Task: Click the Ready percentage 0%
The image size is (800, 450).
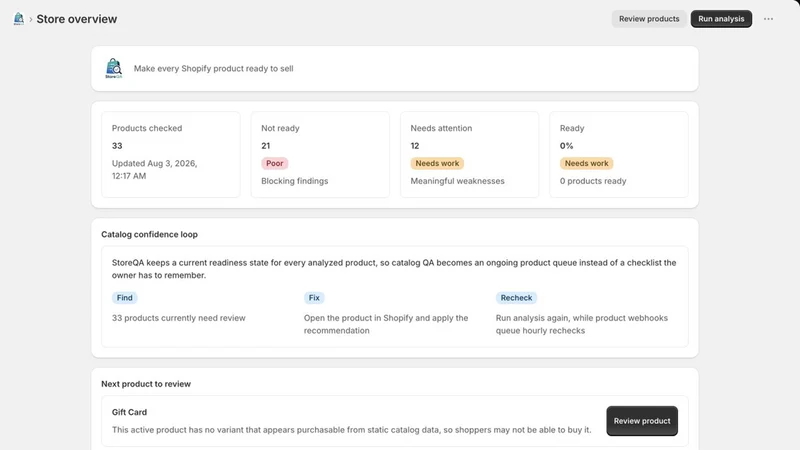Action: [x=566, y=146]
